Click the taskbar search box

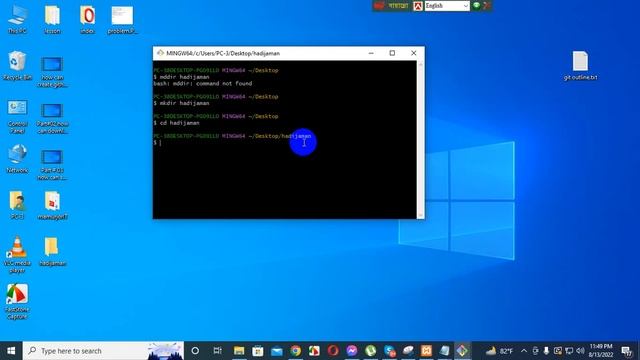point(103,351)
